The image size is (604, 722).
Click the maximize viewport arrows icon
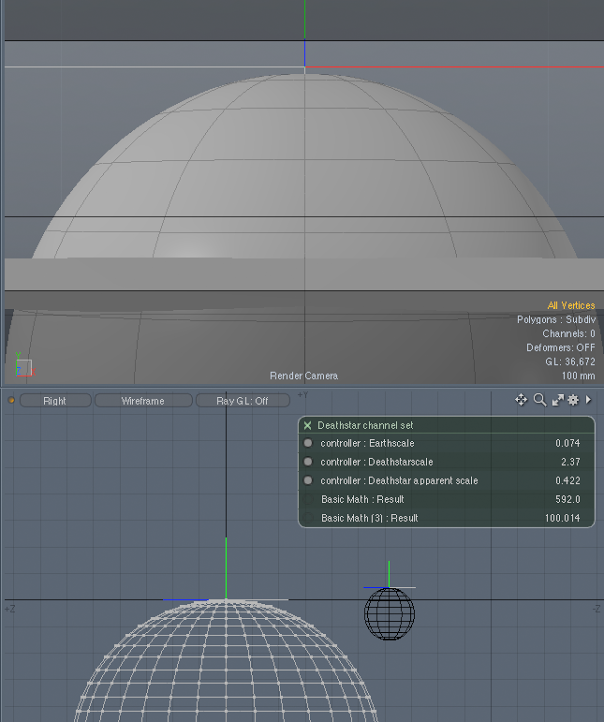[x=558, y=400]
